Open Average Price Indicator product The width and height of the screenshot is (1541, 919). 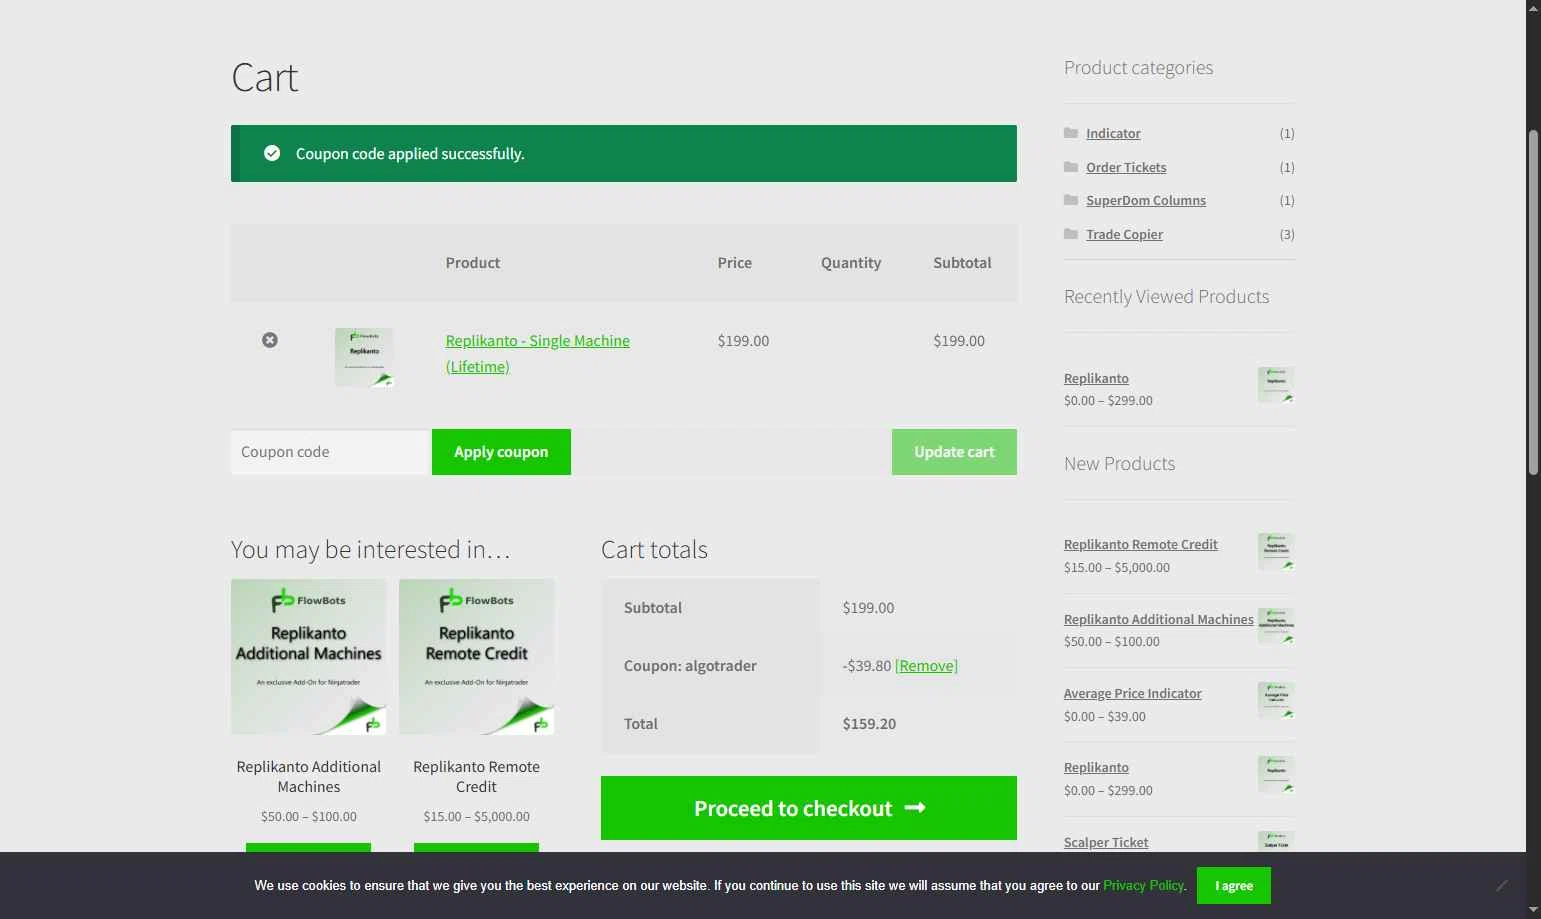tap(1133, 693)
